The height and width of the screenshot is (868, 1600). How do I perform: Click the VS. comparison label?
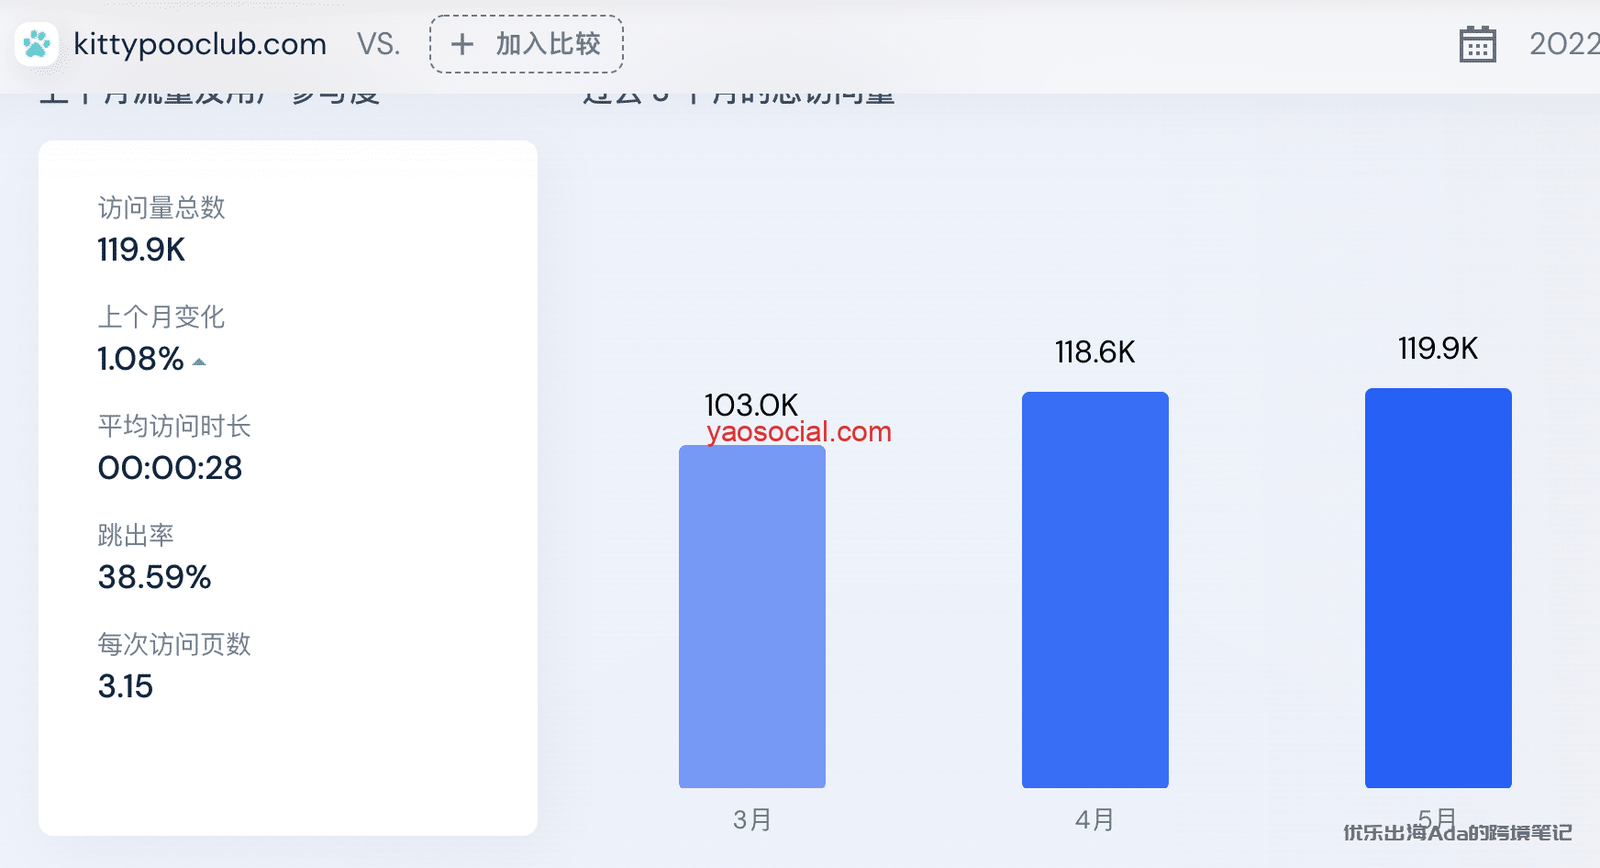tap(379, 44)
